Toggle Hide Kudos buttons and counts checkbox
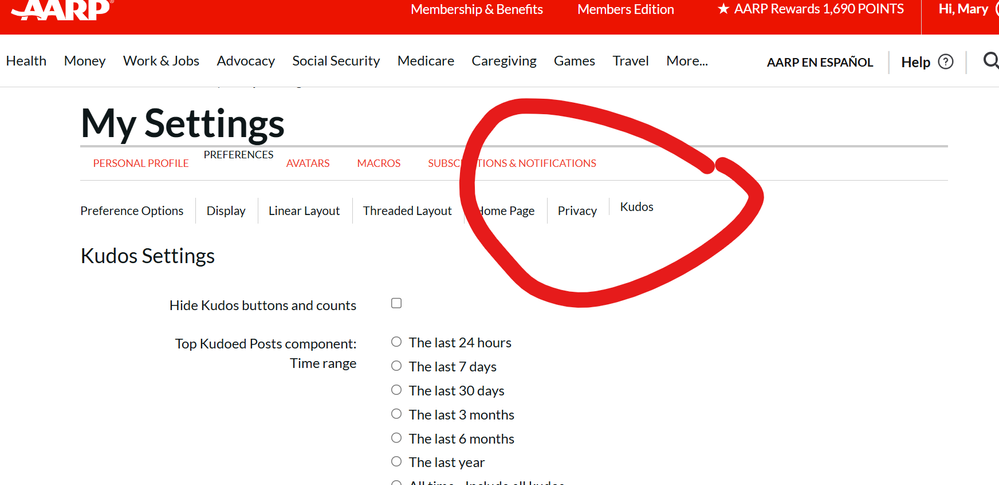This screenshot has height=485, width=999. pyautogui.click(x=396, y=303)
